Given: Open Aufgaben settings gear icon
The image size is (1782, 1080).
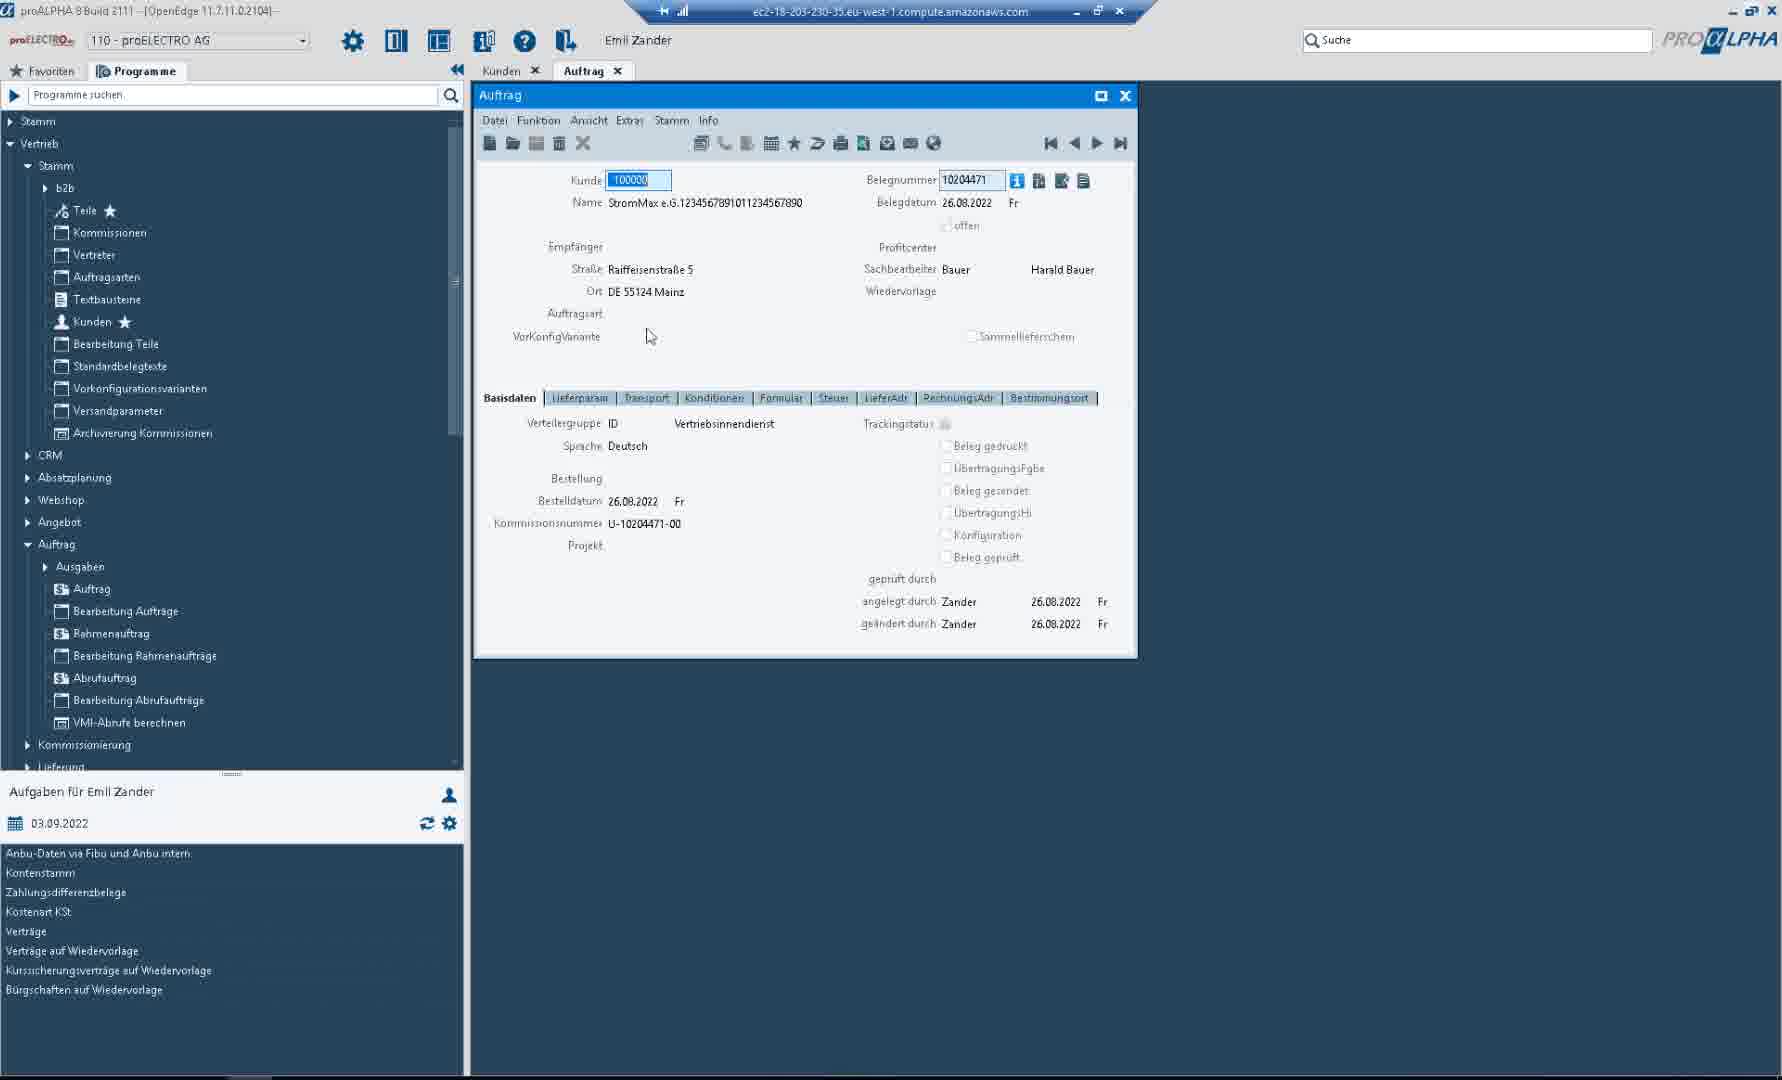Looking at the screenshot, I should click(x=449, y=823).
